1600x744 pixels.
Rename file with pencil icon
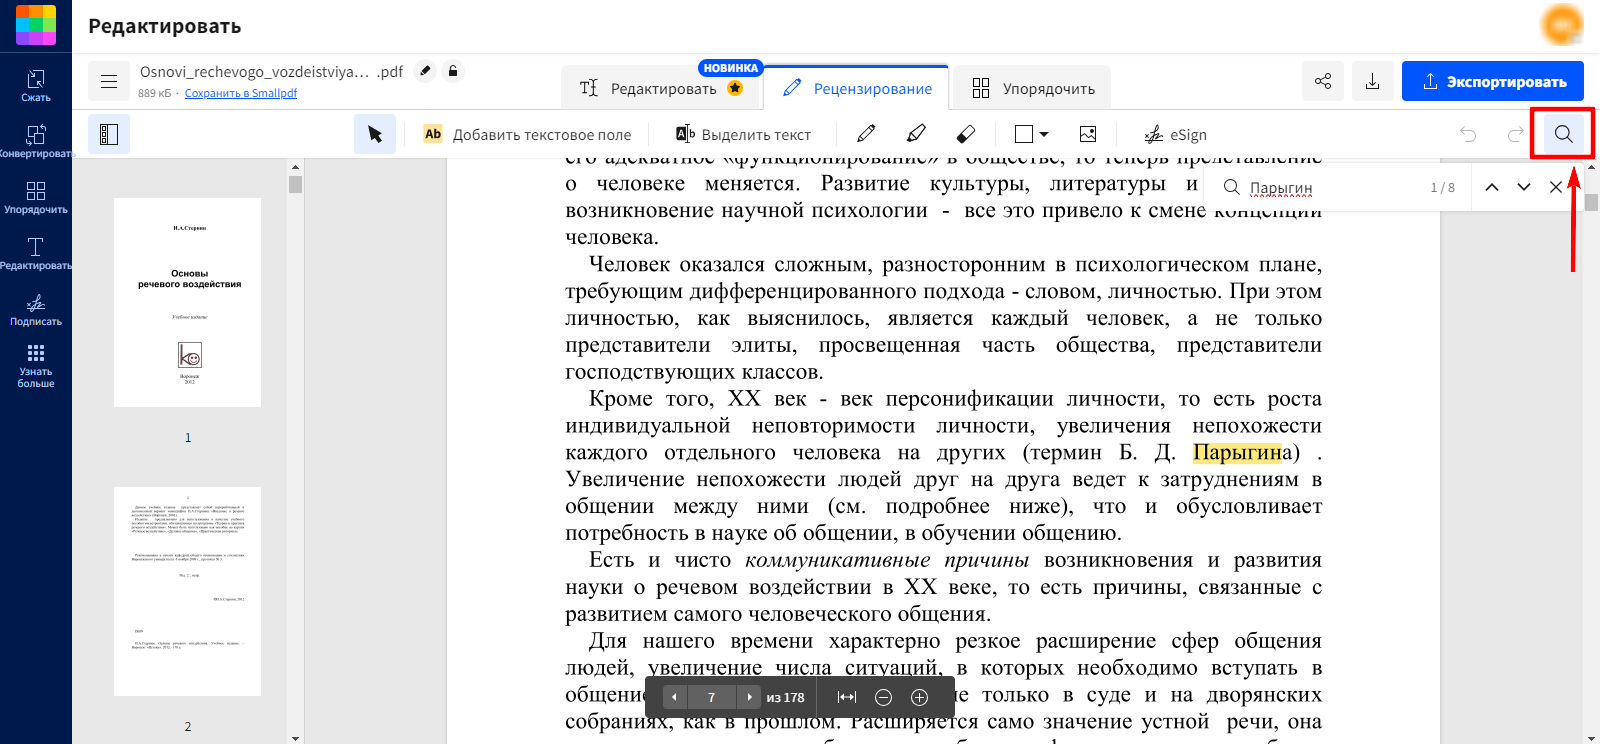click(425, 71)
